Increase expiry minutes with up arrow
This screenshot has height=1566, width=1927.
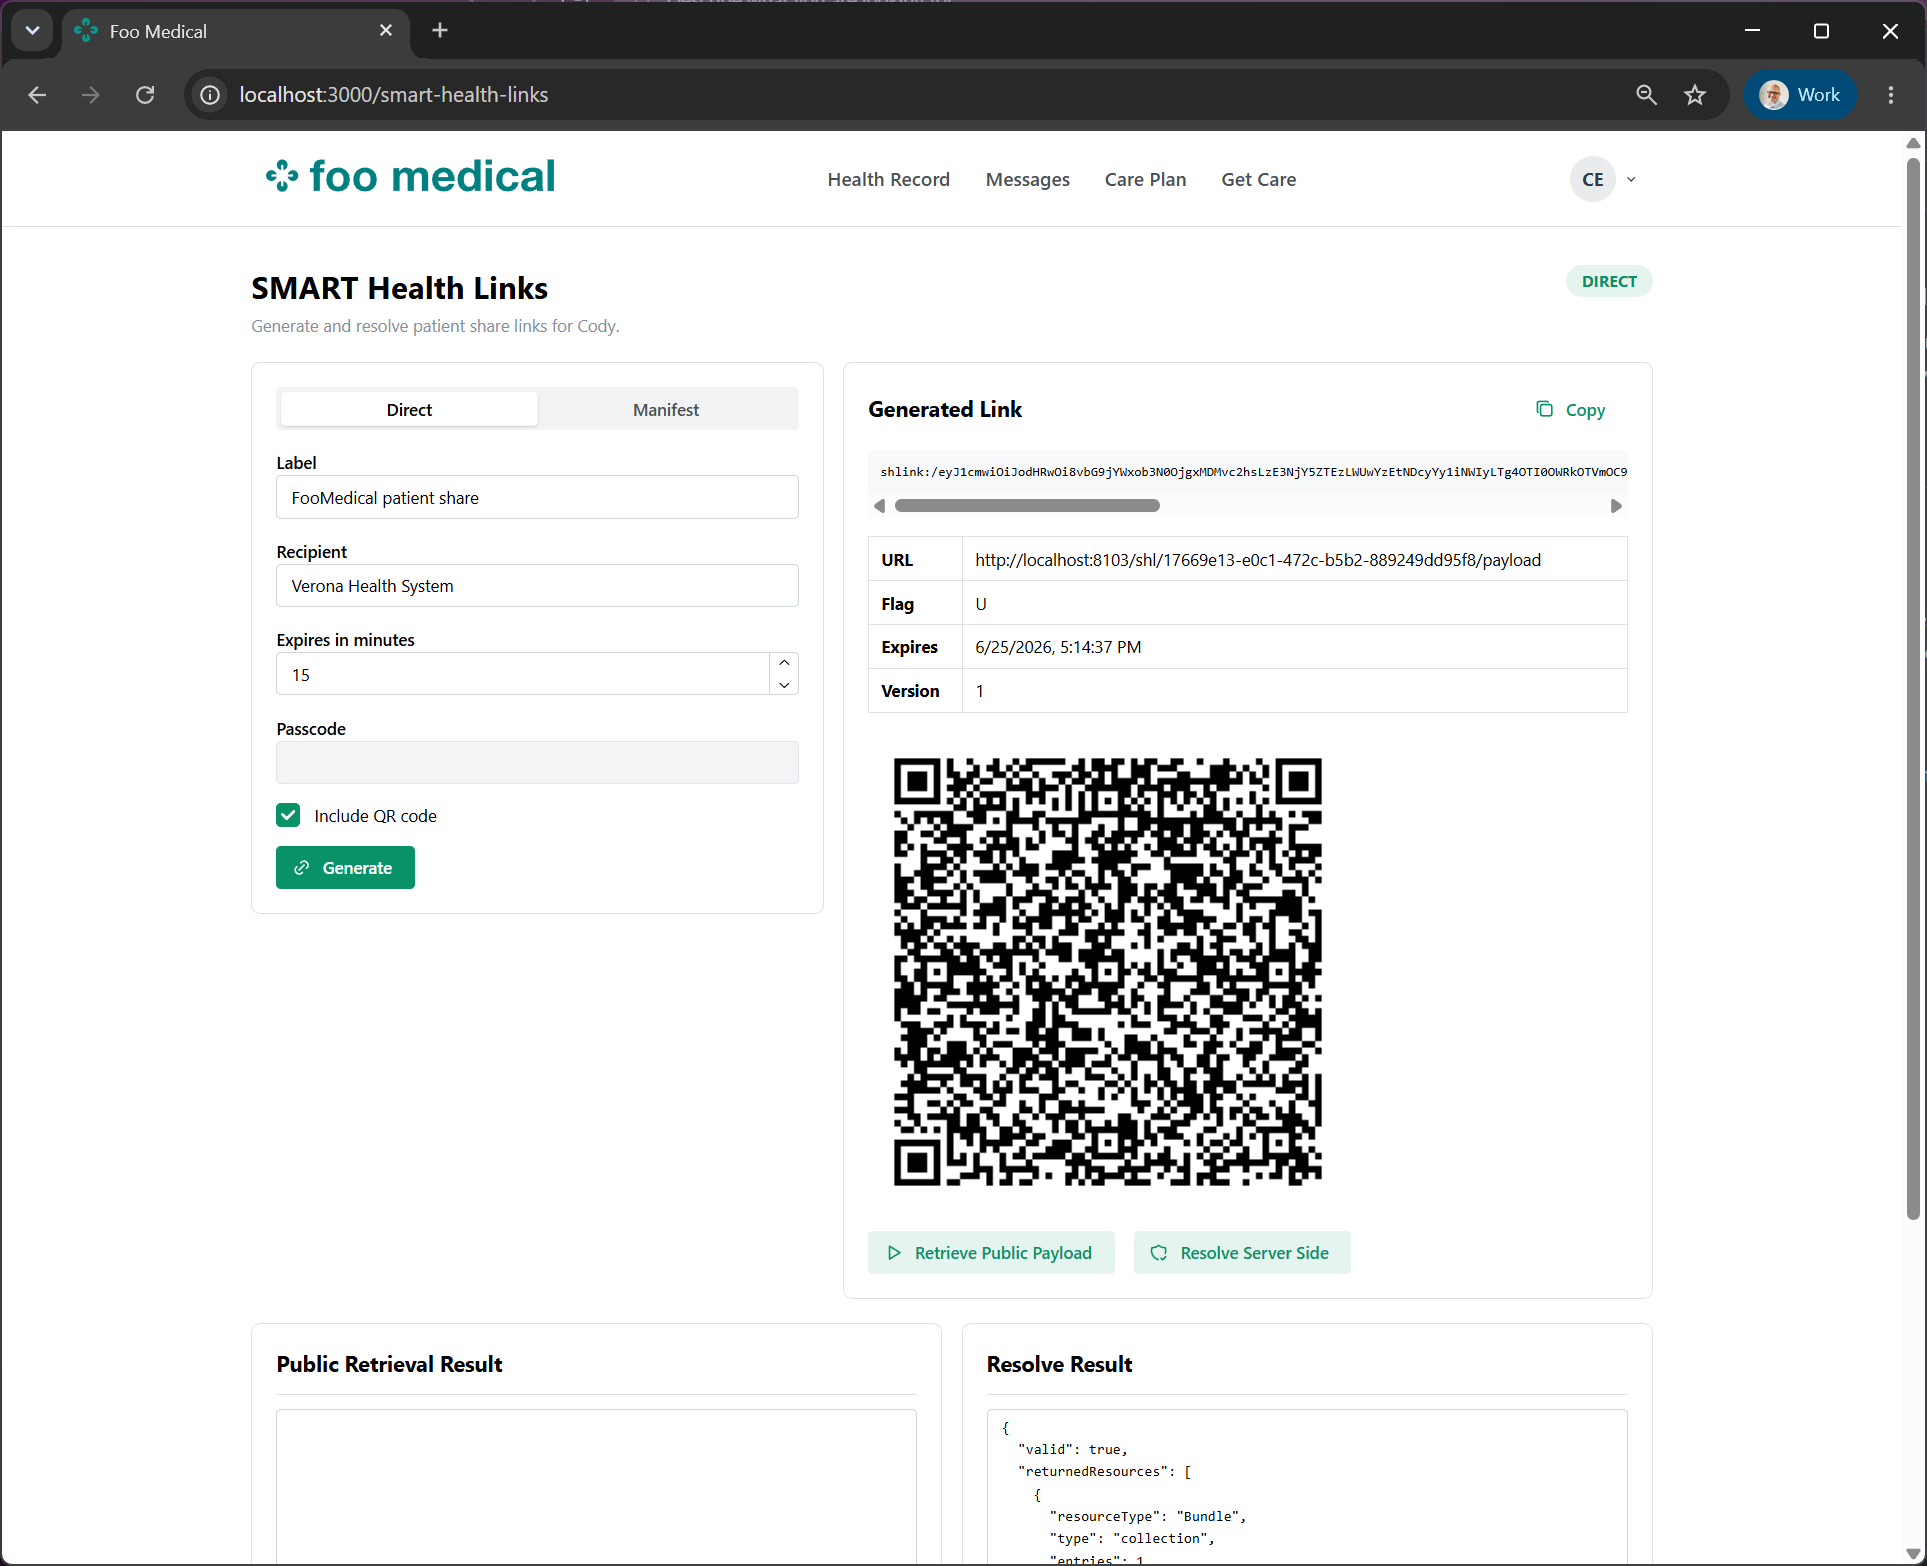(784, 664)
